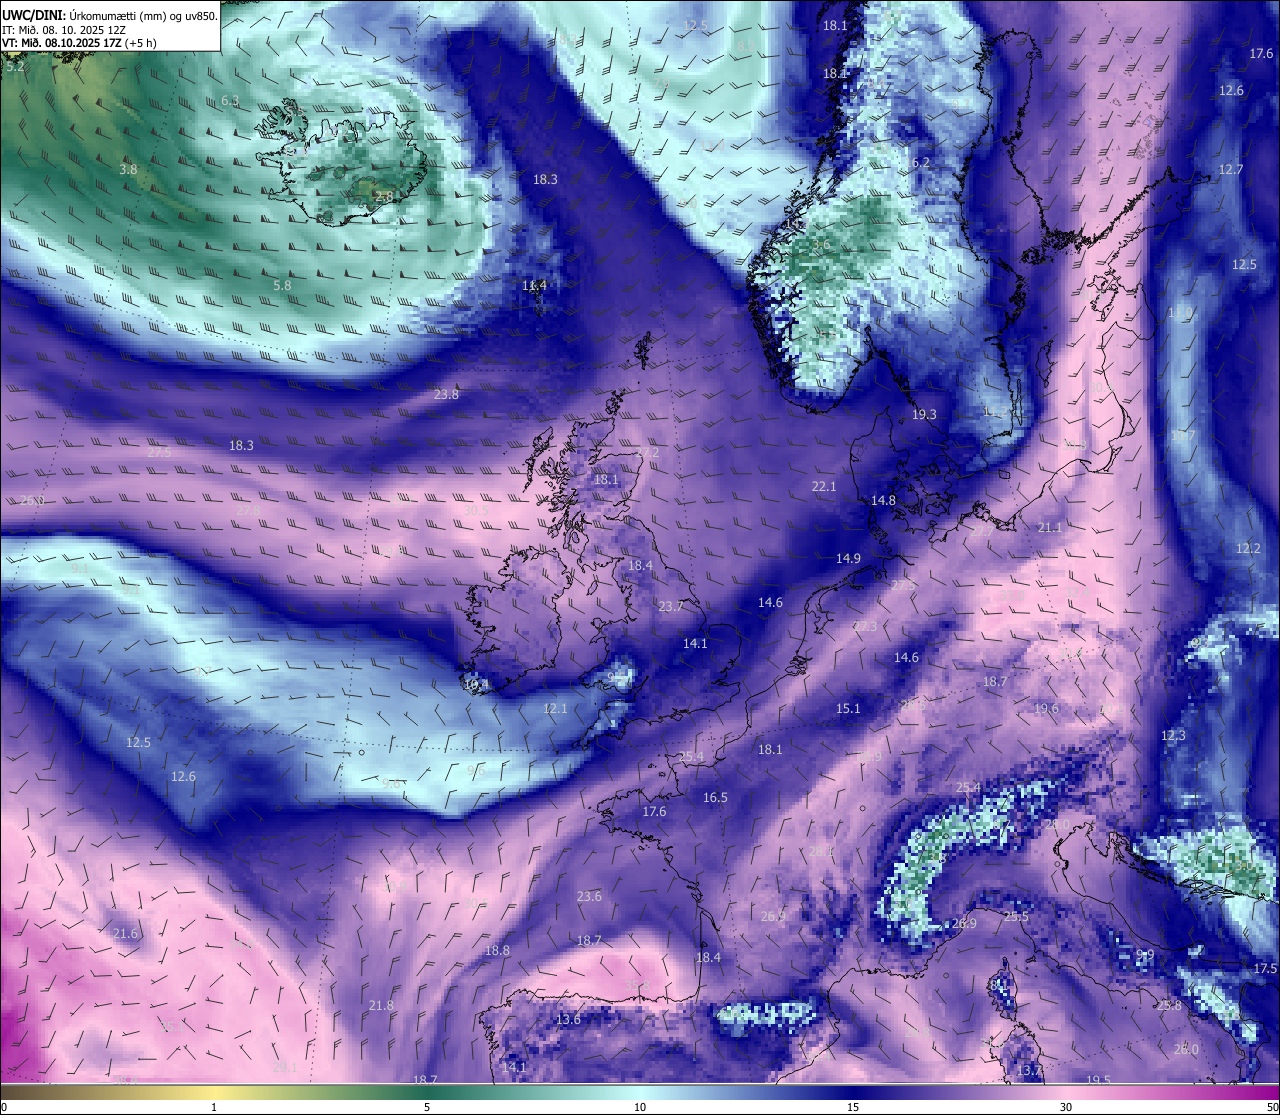
Task: Click the 19.3 value label
Action: pyautogui.click(x=924, y=414)
